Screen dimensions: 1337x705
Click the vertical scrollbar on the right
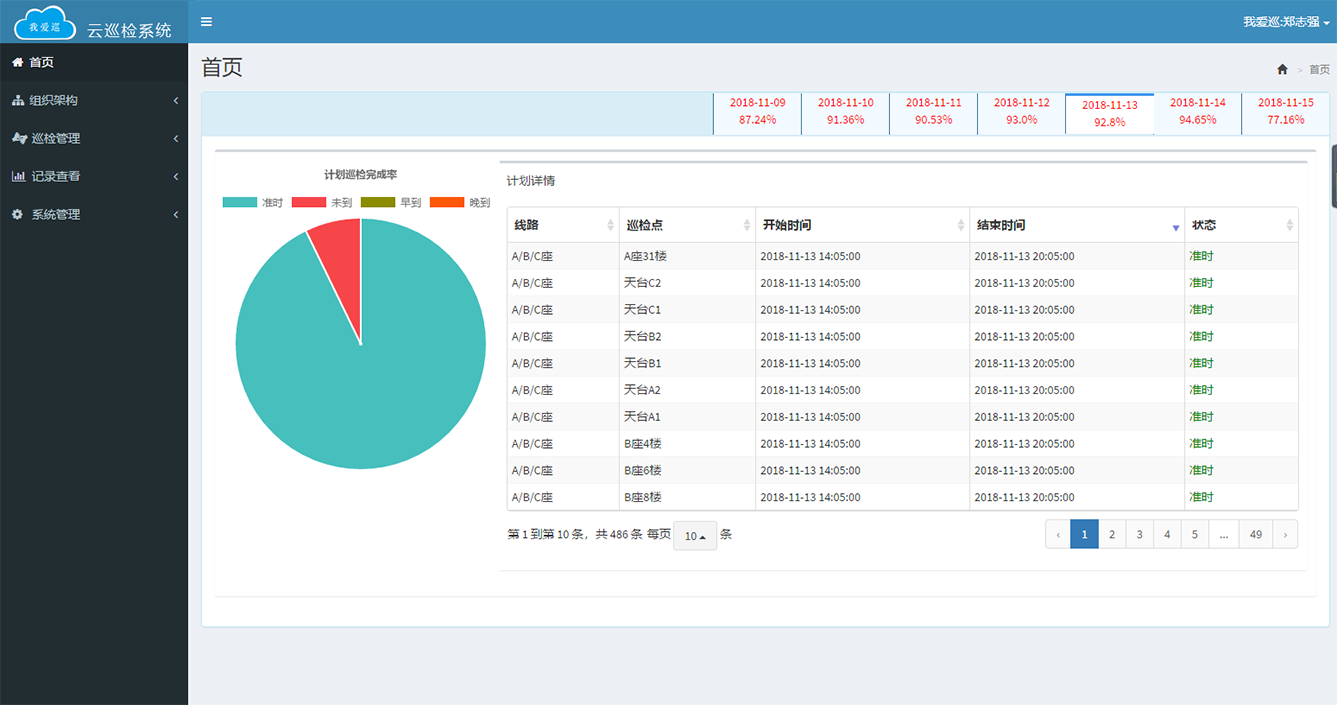(x=1331, y=175)
